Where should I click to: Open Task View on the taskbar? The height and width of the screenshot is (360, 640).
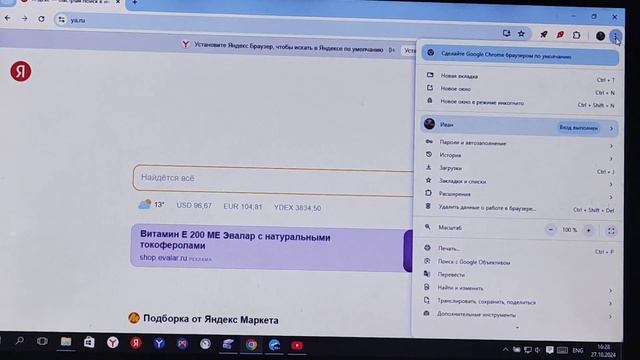42,341
